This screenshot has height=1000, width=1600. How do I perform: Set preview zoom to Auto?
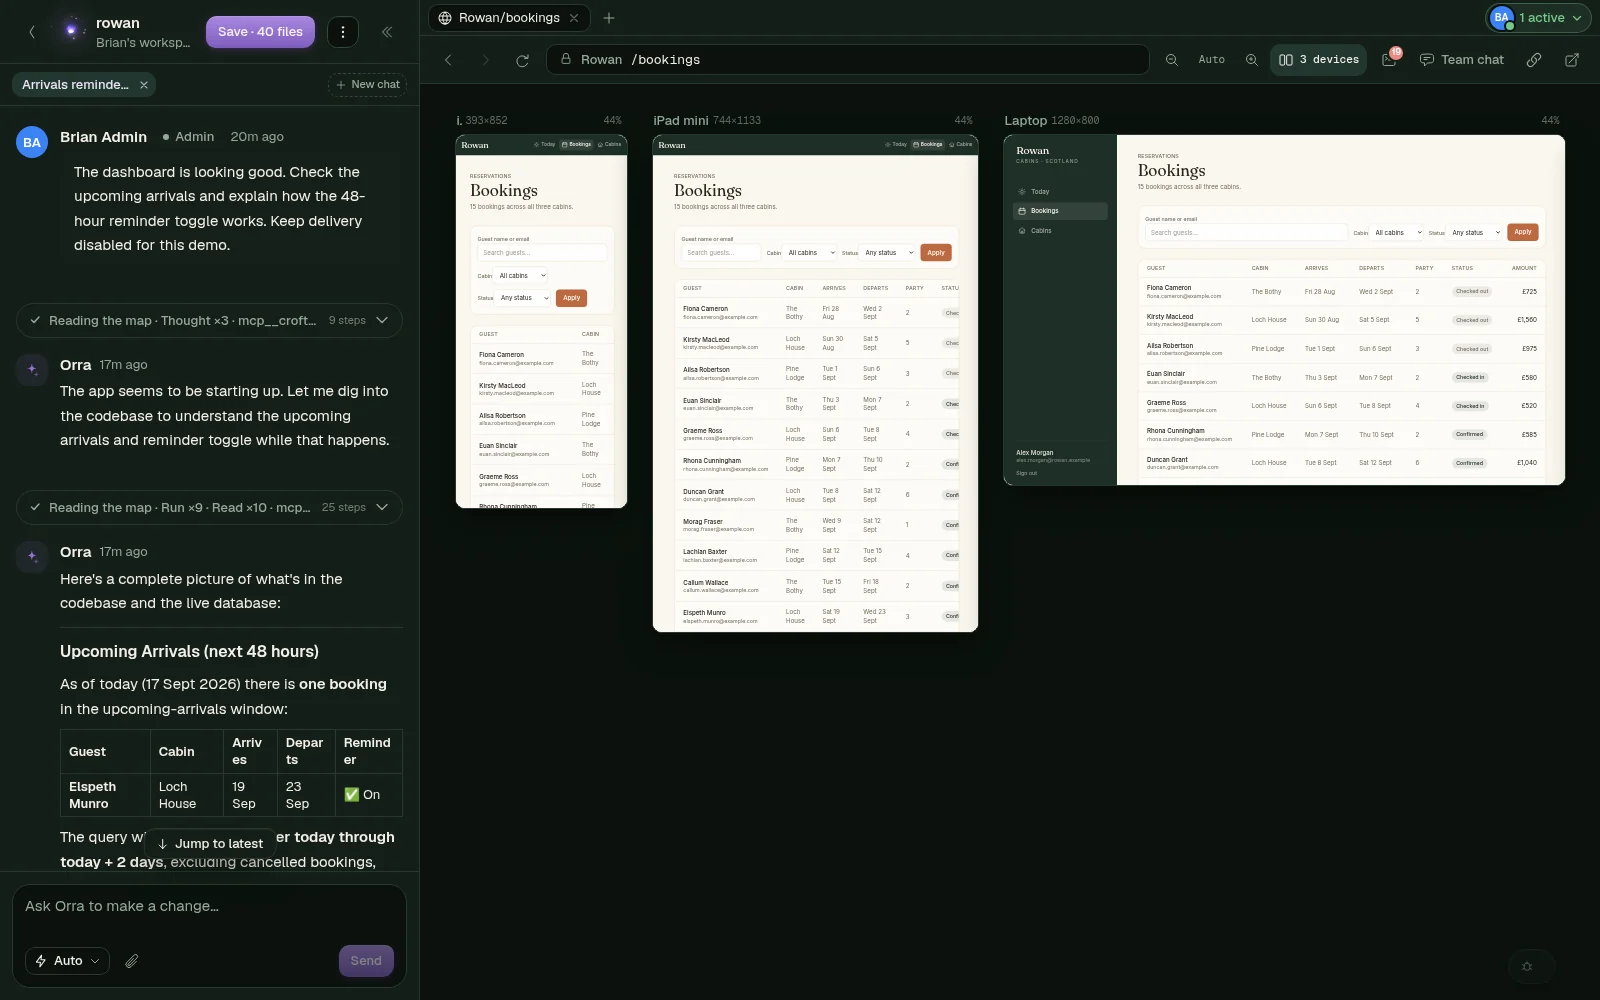pyautogui.click(x=1211, y=60)
